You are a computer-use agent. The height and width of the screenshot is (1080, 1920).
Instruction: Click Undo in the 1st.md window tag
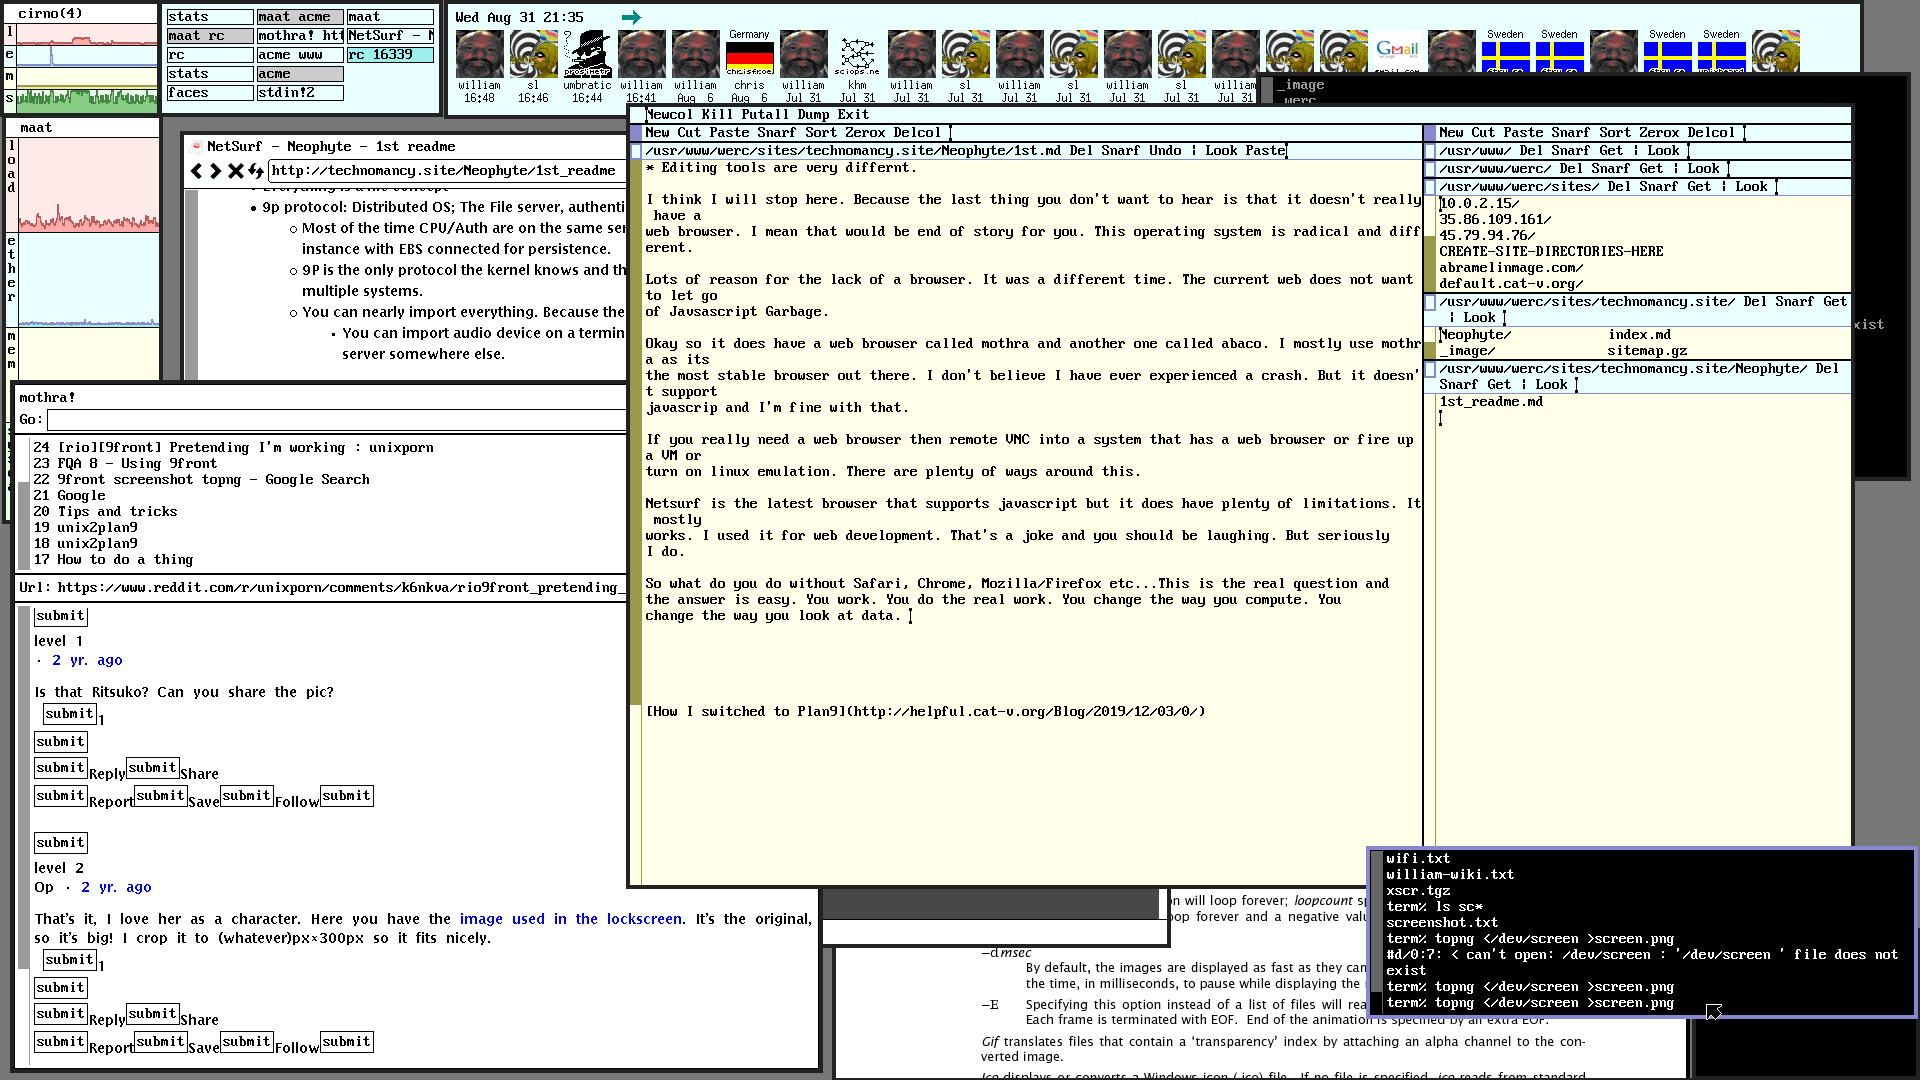pyautogui.click(x=1165, y=151)
